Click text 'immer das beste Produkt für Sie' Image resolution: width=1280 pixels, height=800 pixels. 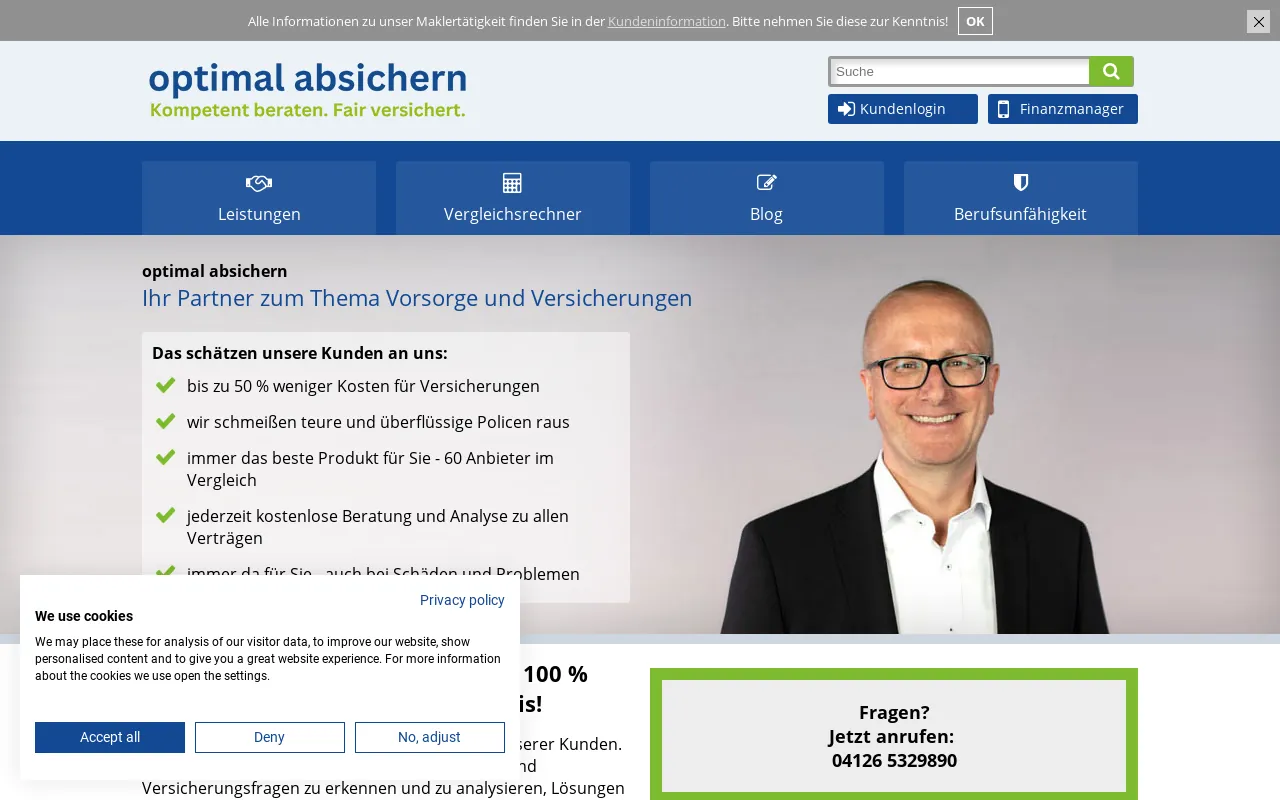pyautogui.click(x=370, y=469)
